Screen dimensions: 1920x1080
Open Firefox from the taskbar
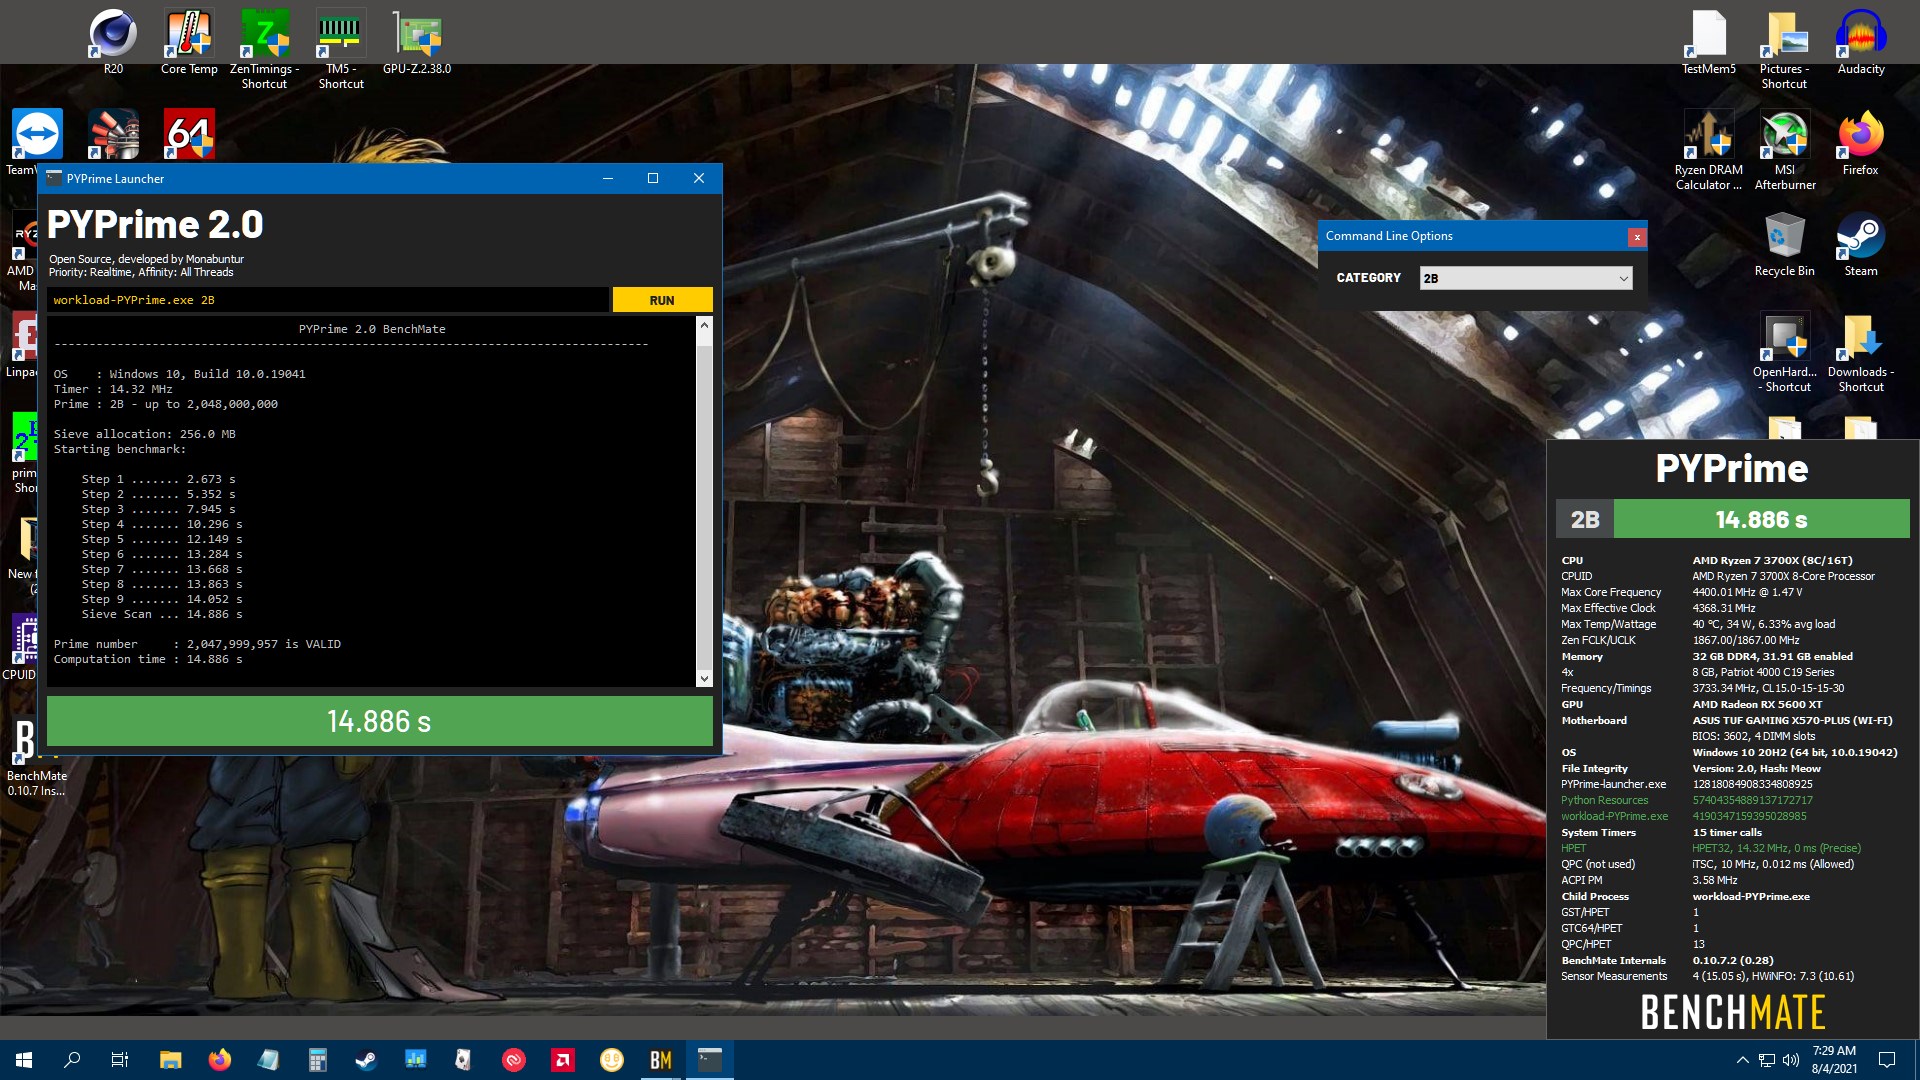click(219, 1060)
